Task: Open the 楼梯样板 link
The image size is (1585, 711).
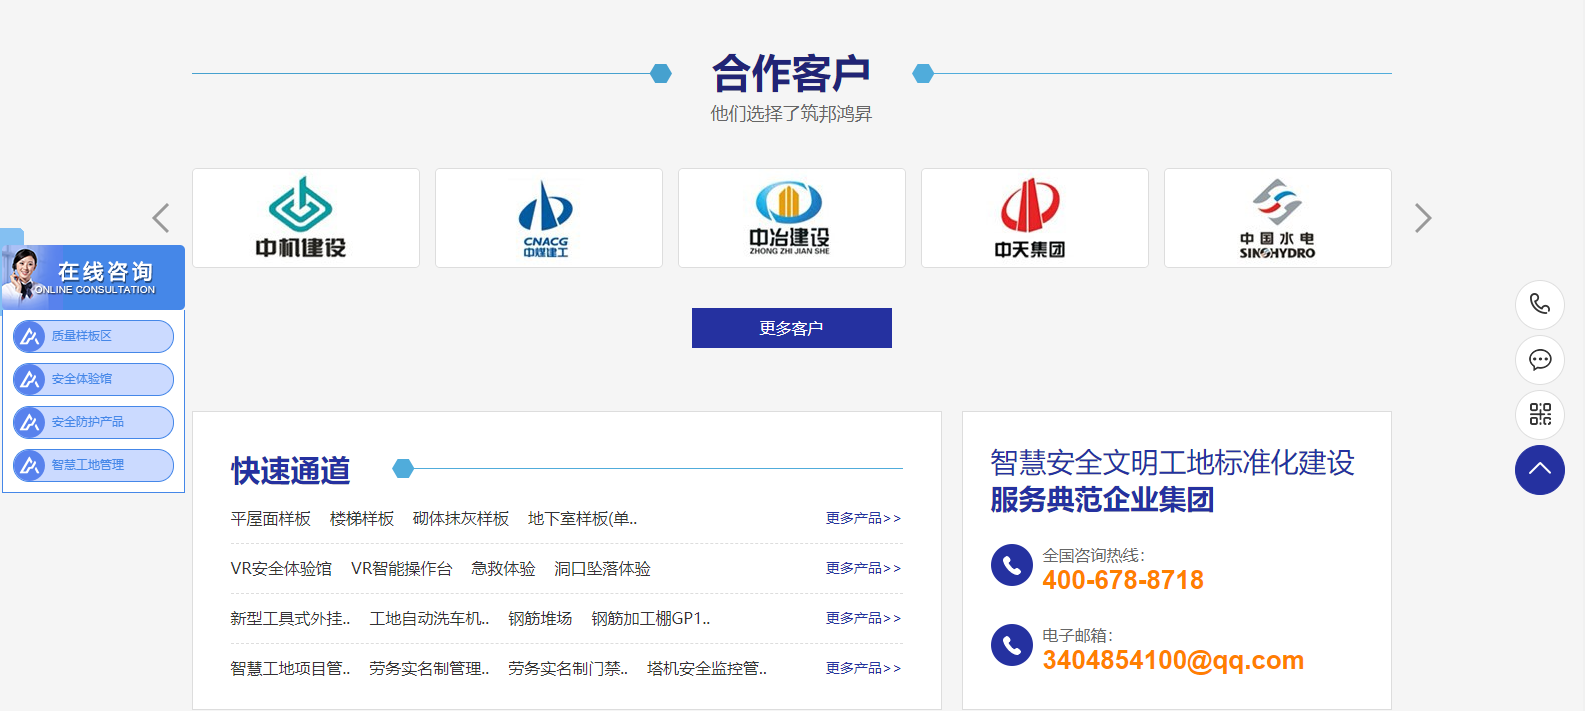Action: pos(361,519)
